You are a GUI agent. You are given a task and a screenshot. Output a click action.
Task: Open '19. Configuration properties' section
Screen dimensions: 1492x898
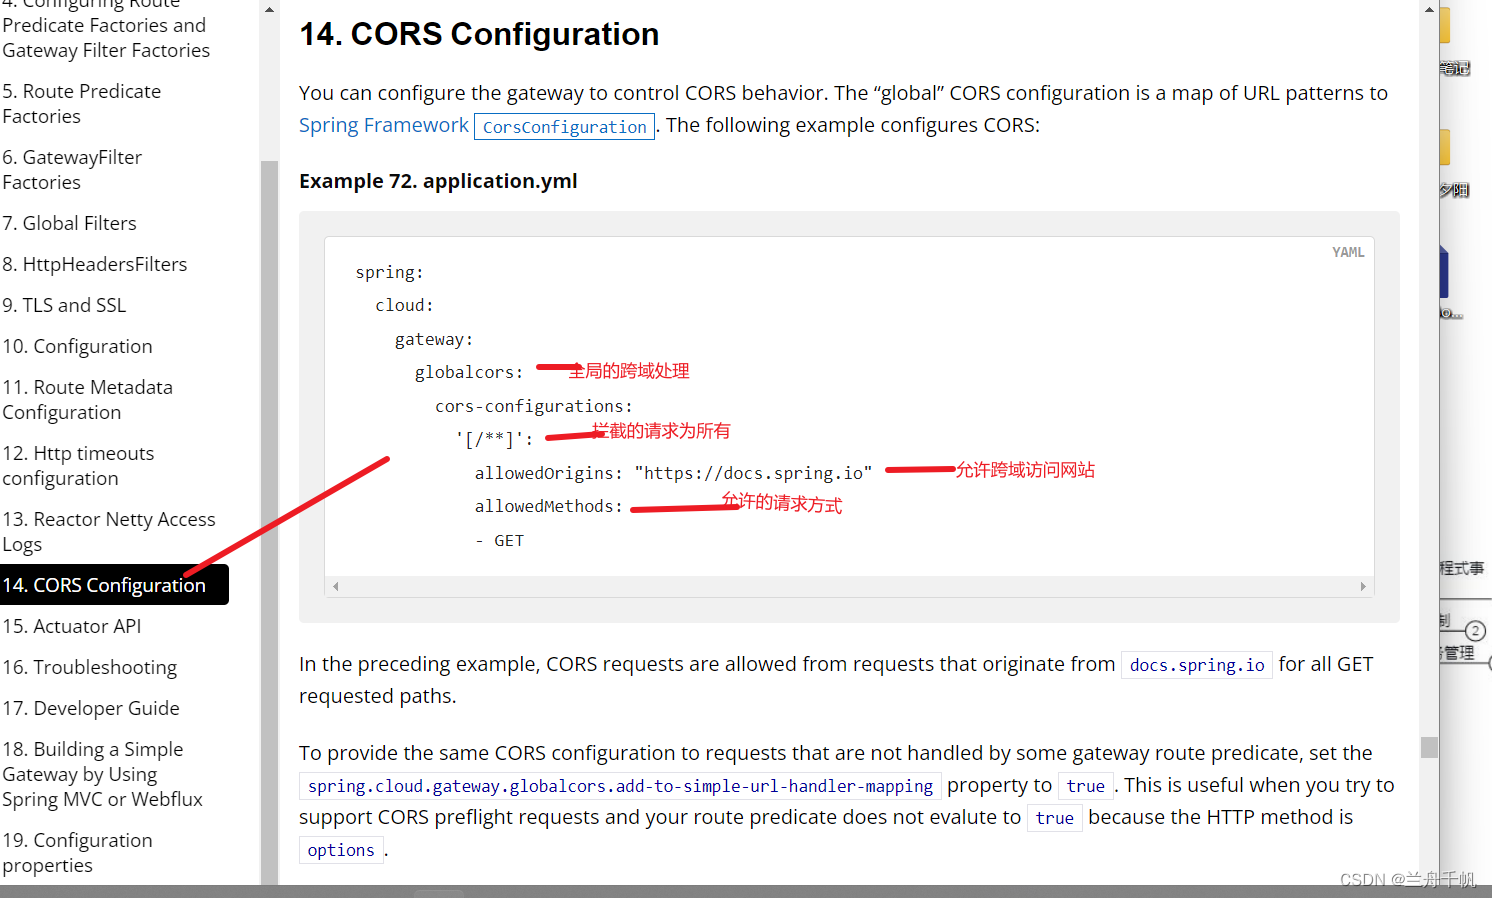77,853
